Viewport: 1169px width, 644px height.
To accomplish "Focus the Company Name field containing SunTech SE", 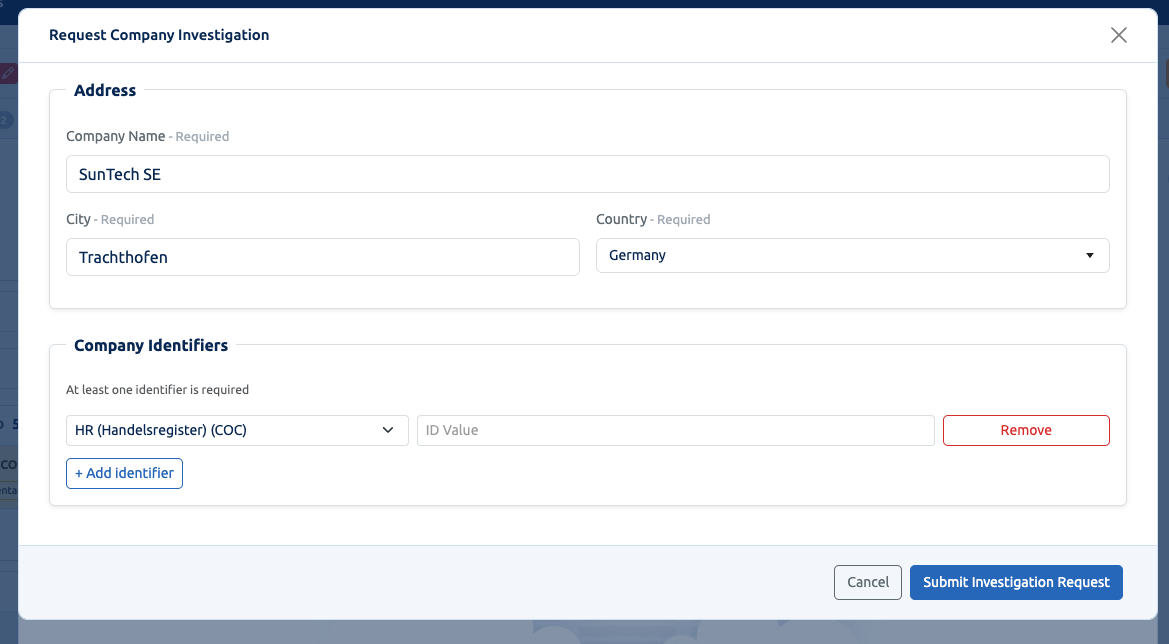I will coord(587,174).
